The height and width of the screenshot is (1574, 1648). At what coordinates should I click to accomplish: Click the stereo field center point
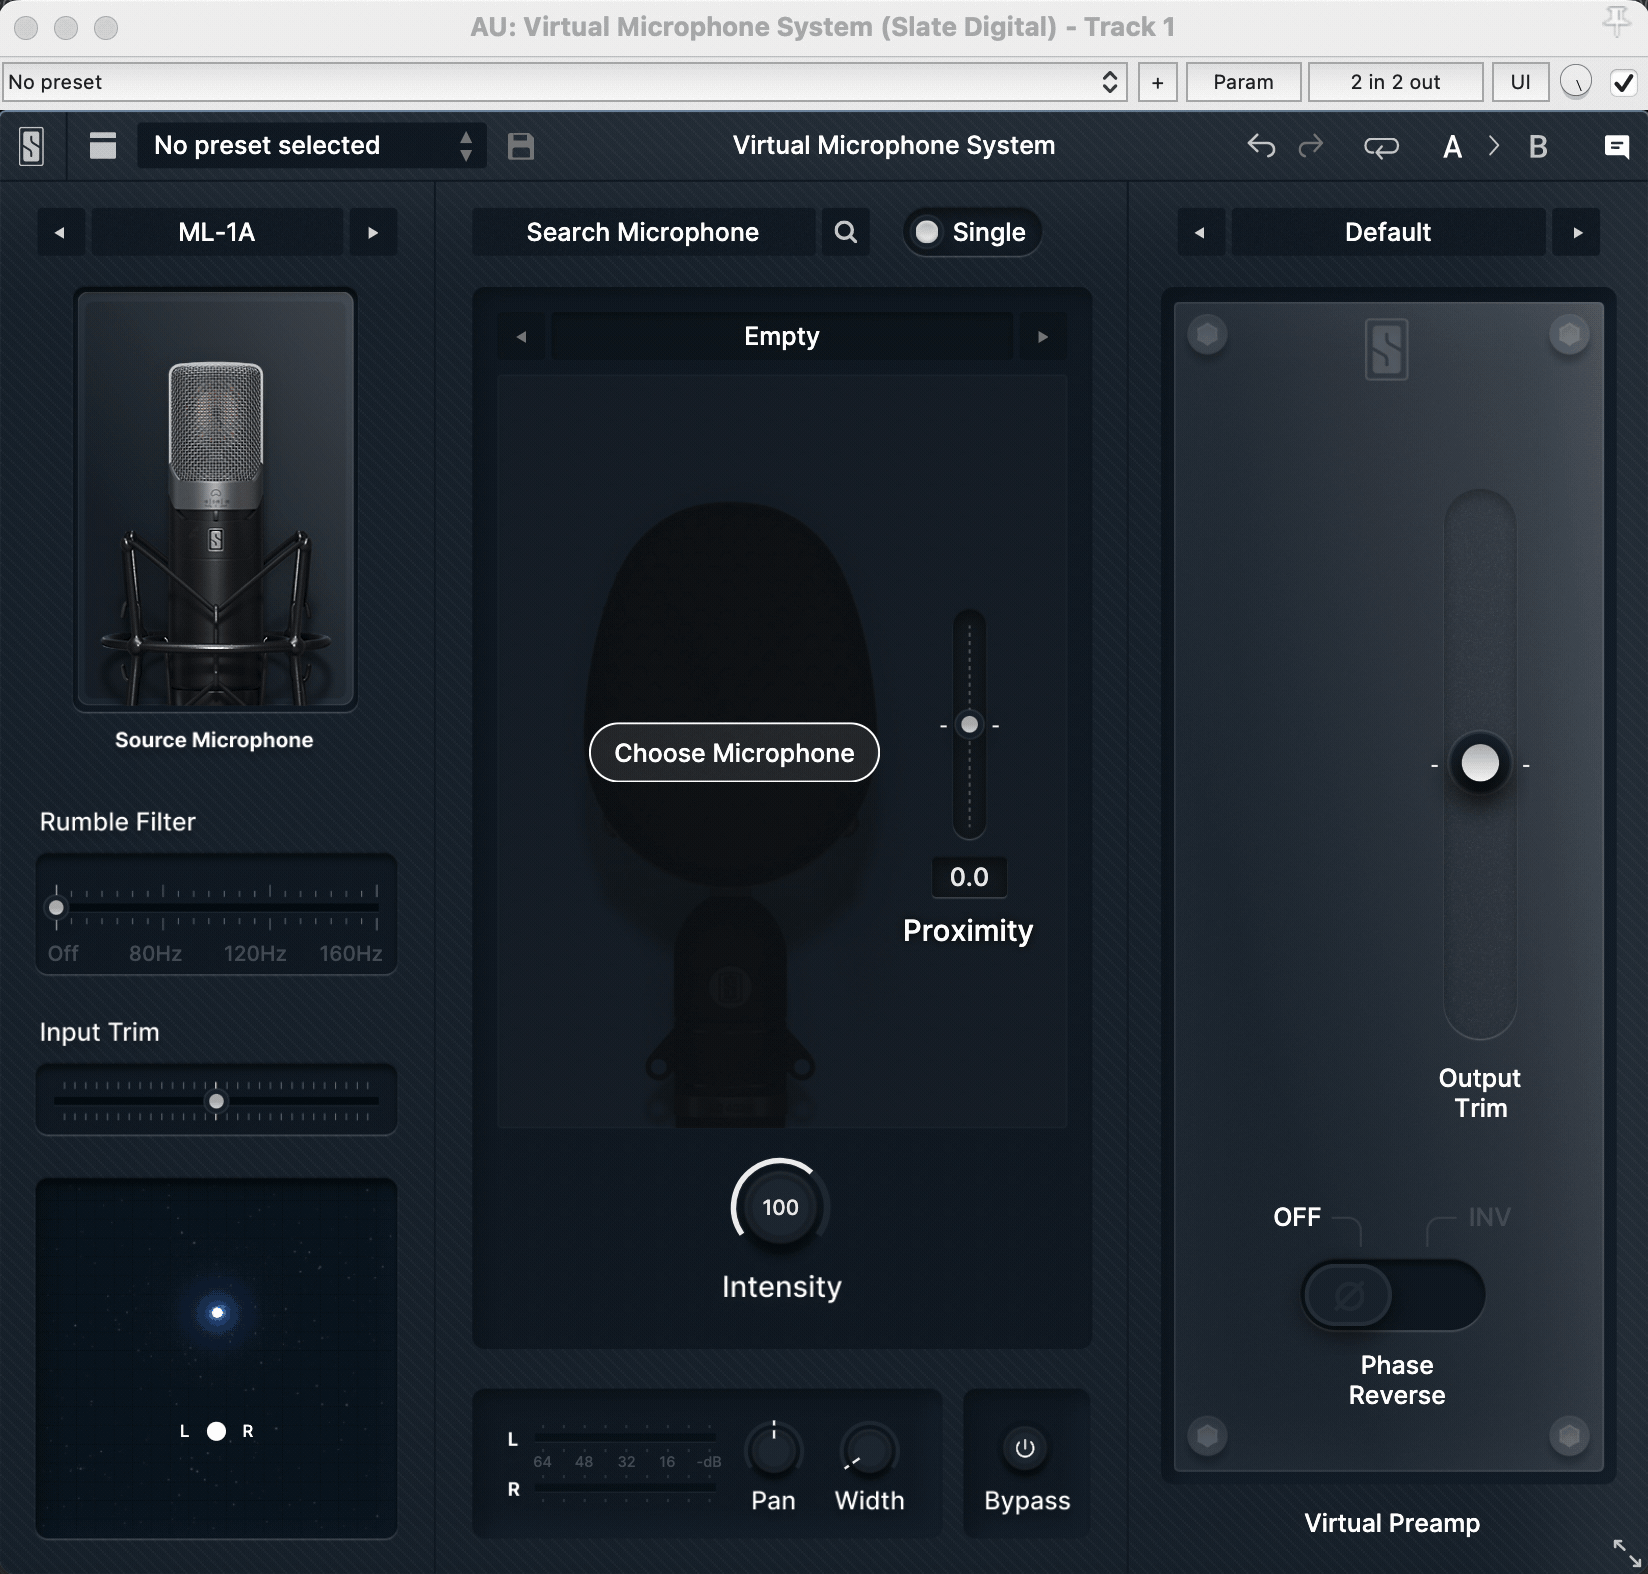coord(217,1313)
